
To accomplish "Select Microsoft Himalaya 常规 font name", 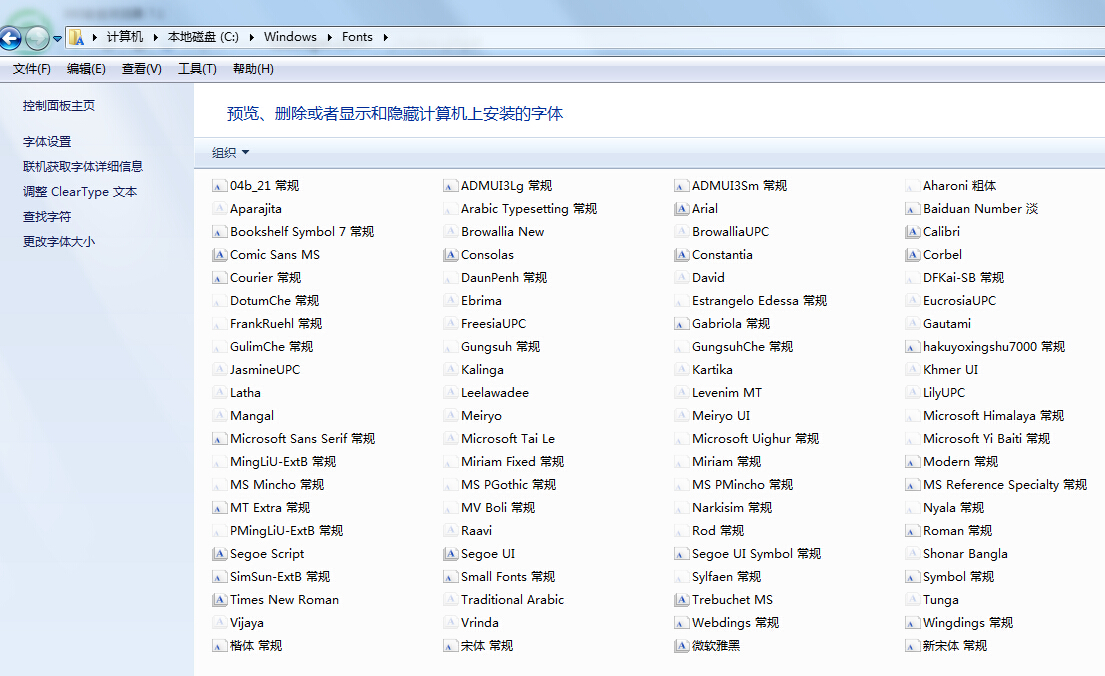I will [x=994, y=416].
